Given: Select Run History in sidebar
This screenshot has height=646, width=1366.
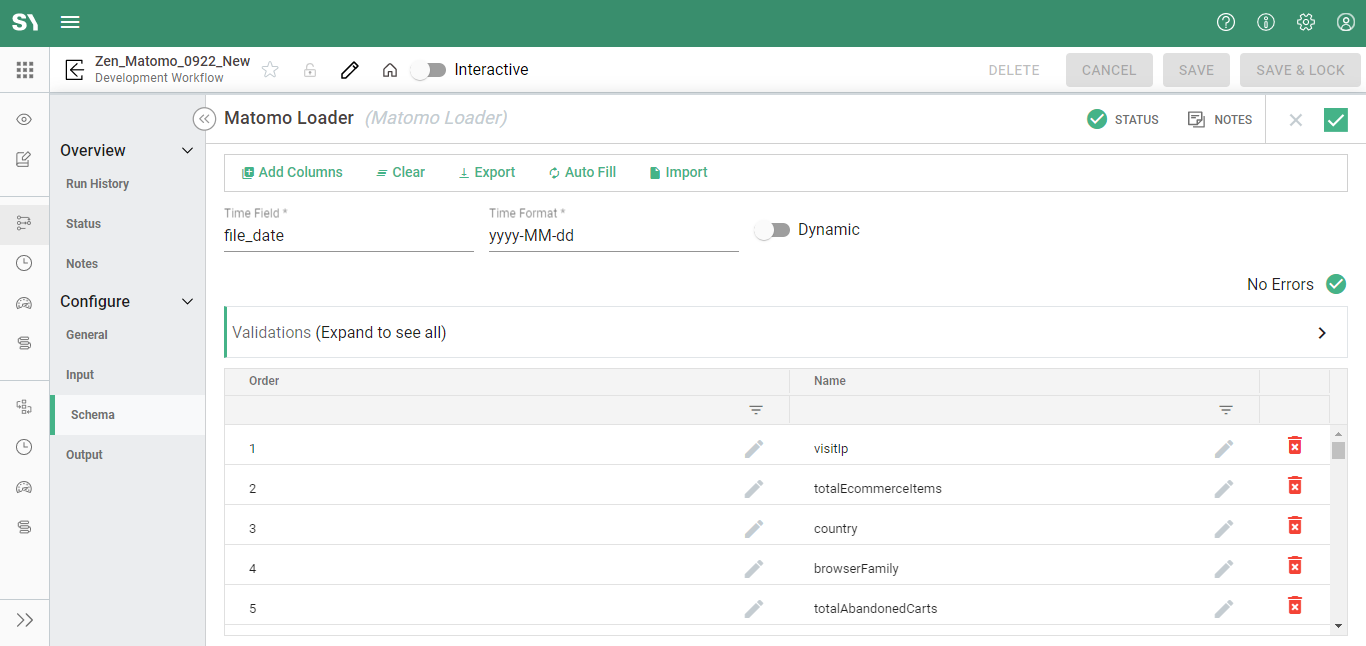Looking at the screenshot, I should click(97, 184).
